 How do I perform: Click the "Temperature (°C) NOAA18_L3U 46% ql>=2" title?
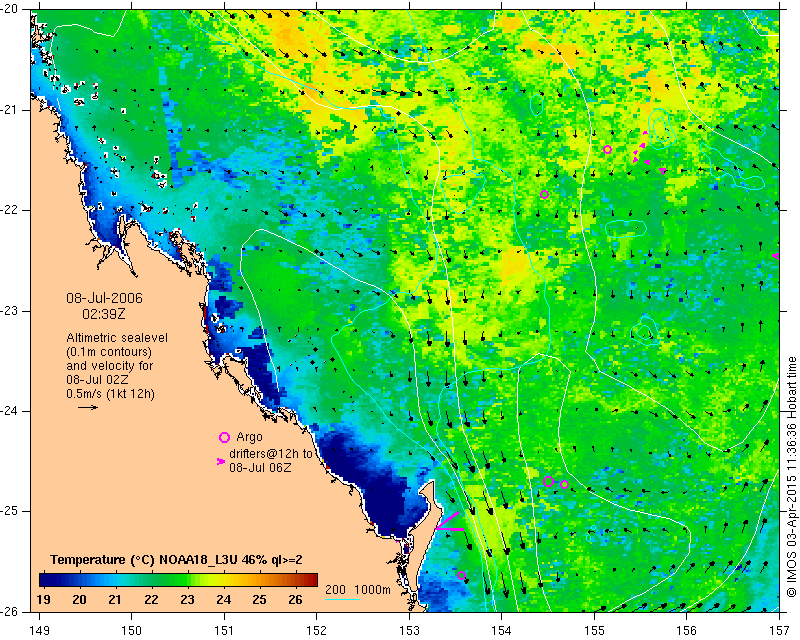click(x=176, y=560)
